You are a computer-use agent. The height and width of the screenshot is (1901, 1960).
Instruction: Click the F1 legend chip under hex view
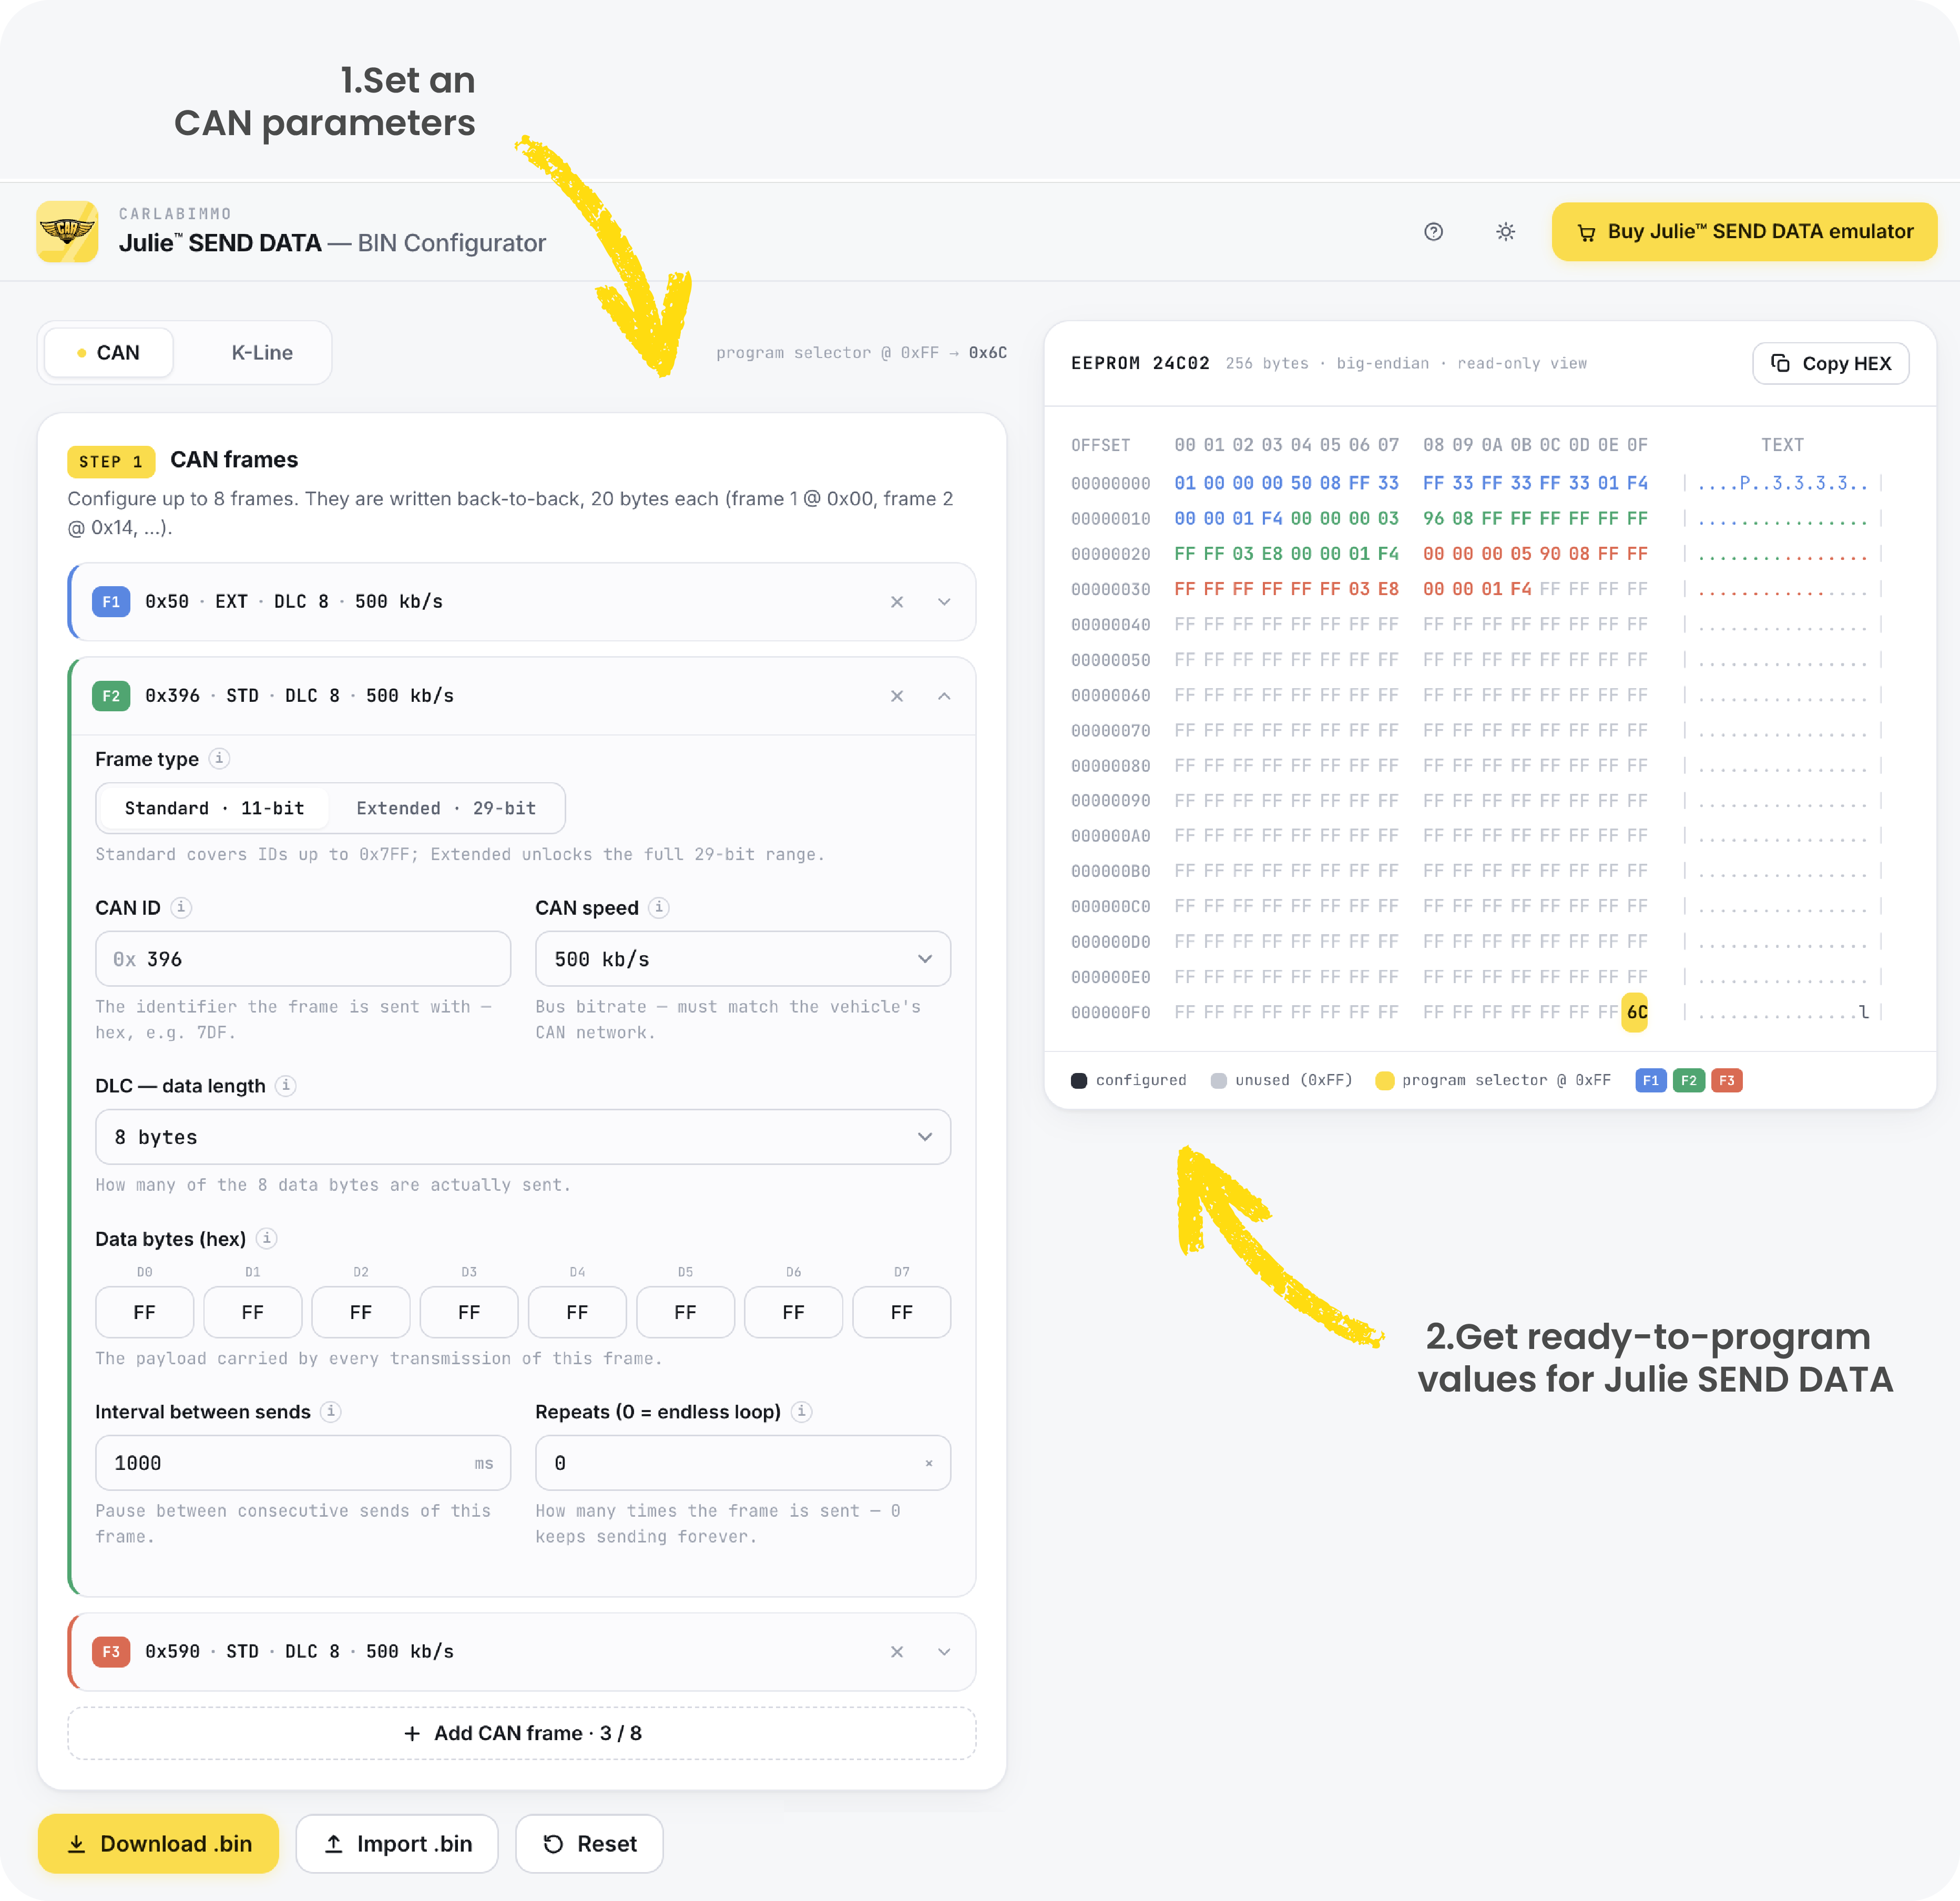click(1651, 1081)
